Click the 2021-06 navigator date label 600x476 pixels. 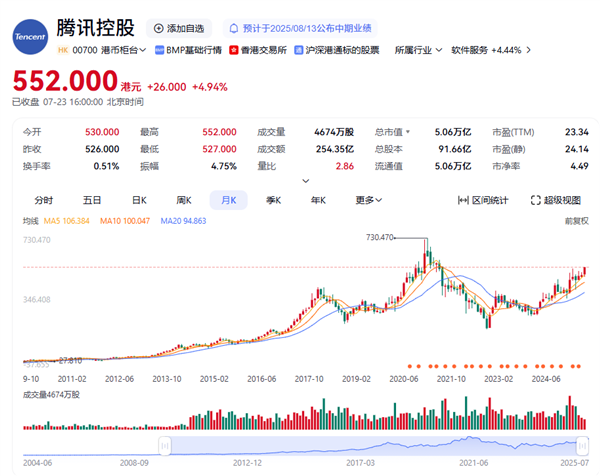click(474, 463)
